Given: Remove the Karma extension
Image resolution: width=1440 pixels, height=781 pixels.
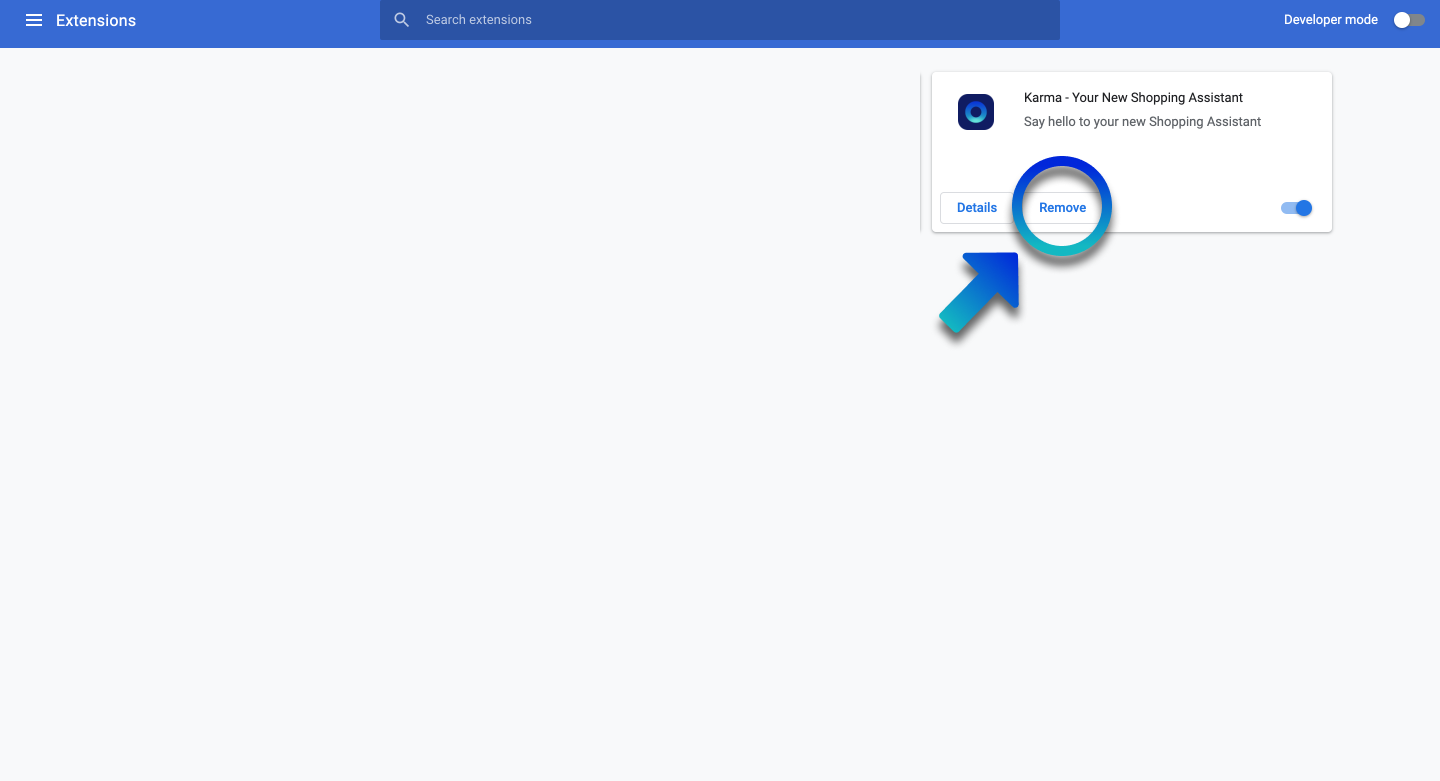Looking at the screenshot, I should [1062, 208].
